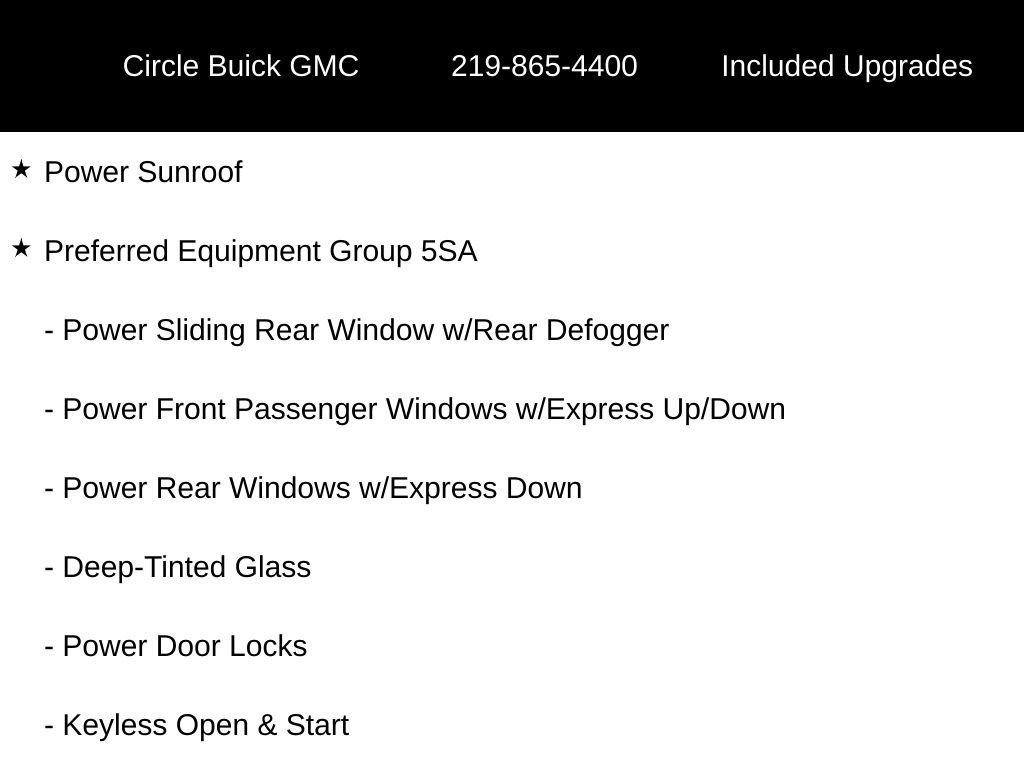Click the dash before Power Front Passenger Windows
Image resolution: width=1024 pixels, height=768 pixels.
click(x=49, y=410)
